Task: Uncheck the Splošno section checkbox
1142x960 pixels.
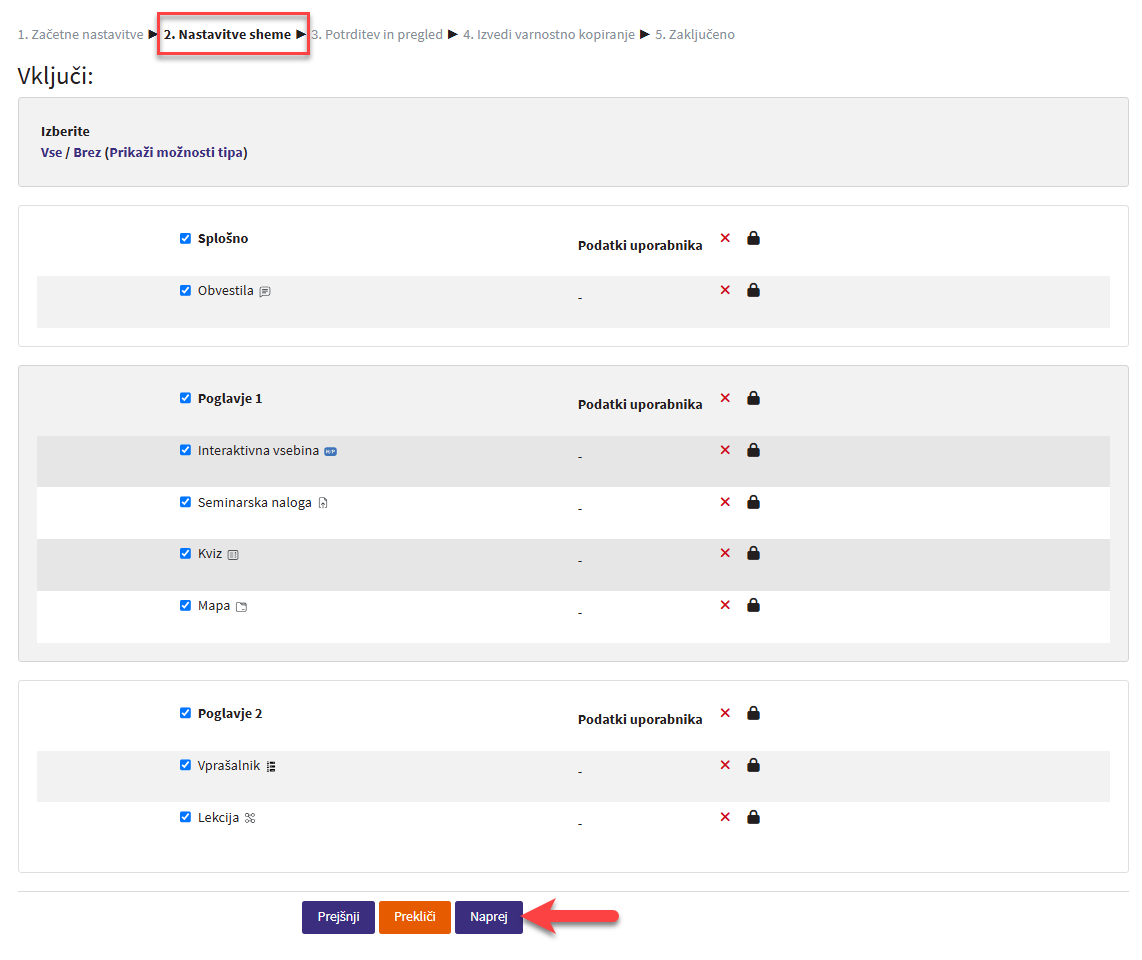Action: tap(185, 238)
